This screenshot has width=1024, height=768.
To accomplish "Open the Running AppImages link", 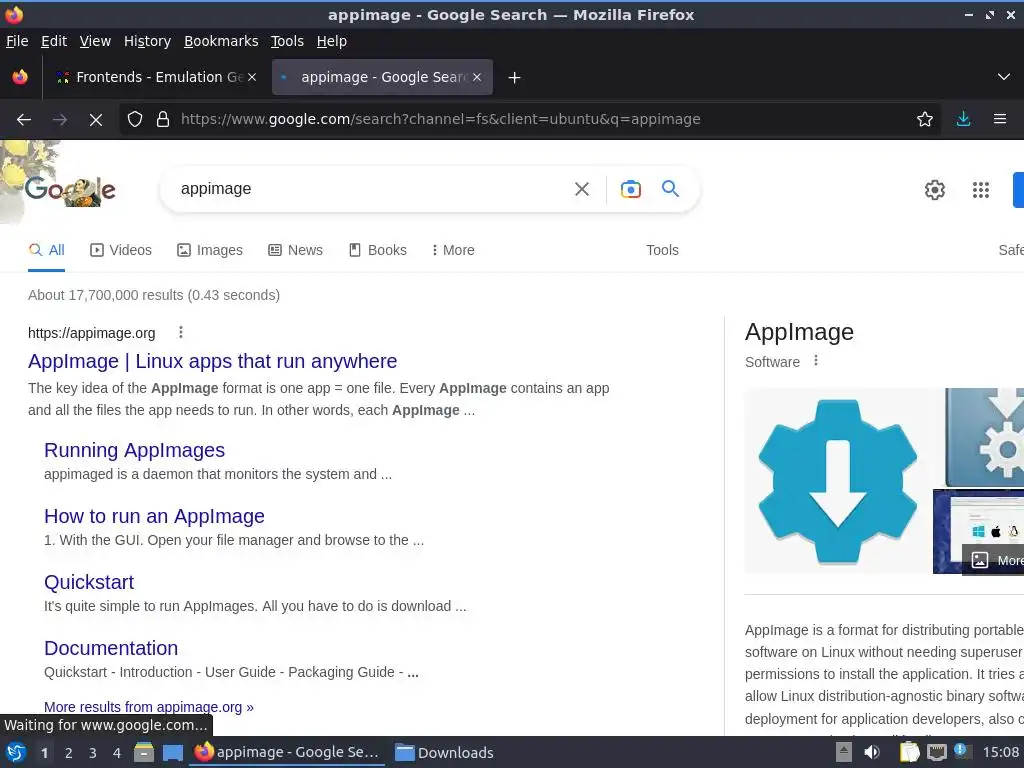I will [x=135, y=450].
